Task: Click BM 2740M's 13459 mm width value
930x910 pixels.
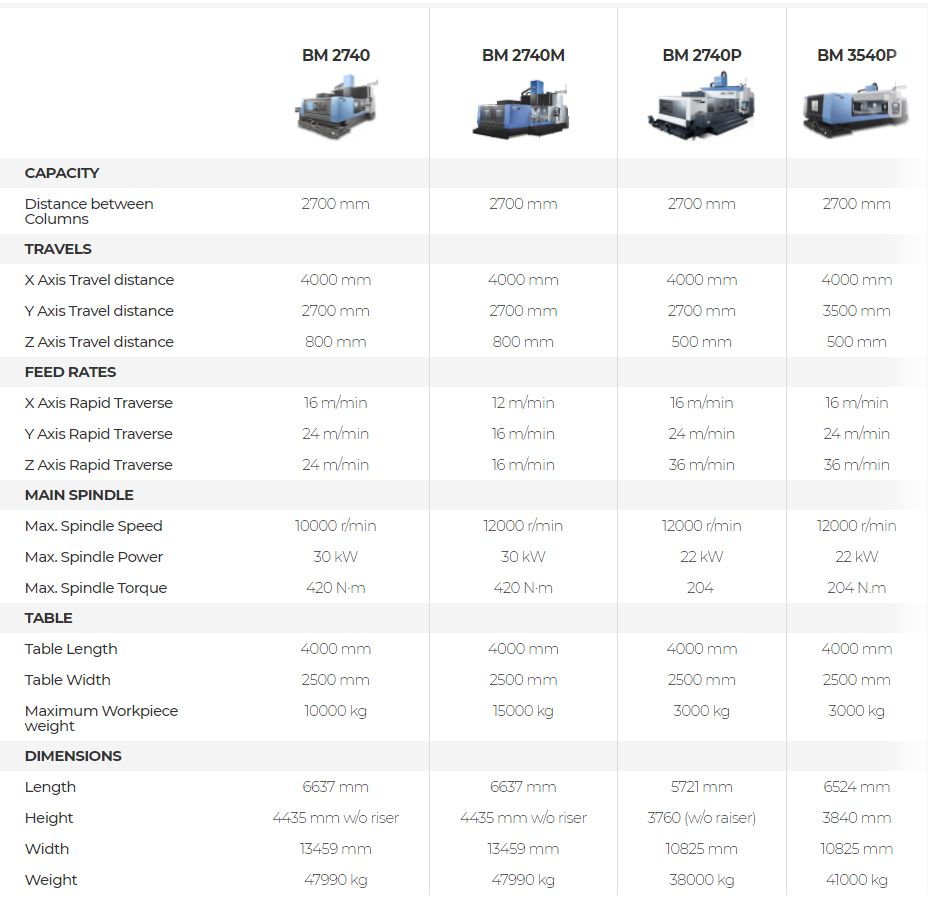Action: pyautogui.click(x=523, y=849)
